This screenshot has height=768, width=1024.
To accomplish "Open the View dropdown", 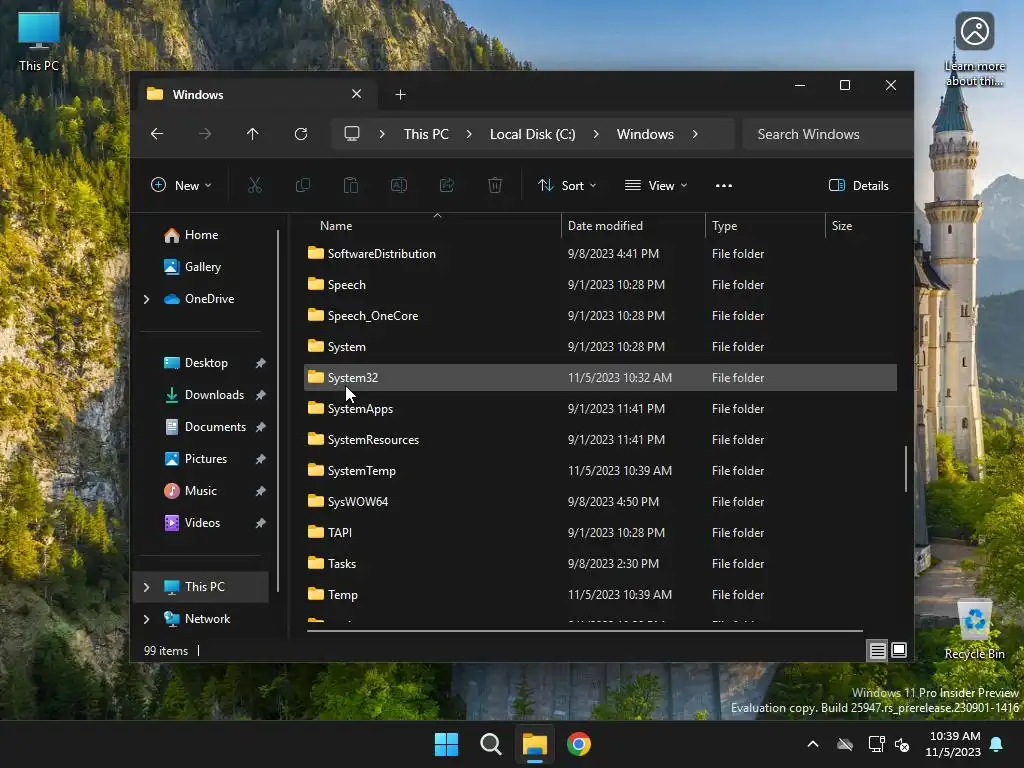I will pyautogui.click(x=656, y=185).
